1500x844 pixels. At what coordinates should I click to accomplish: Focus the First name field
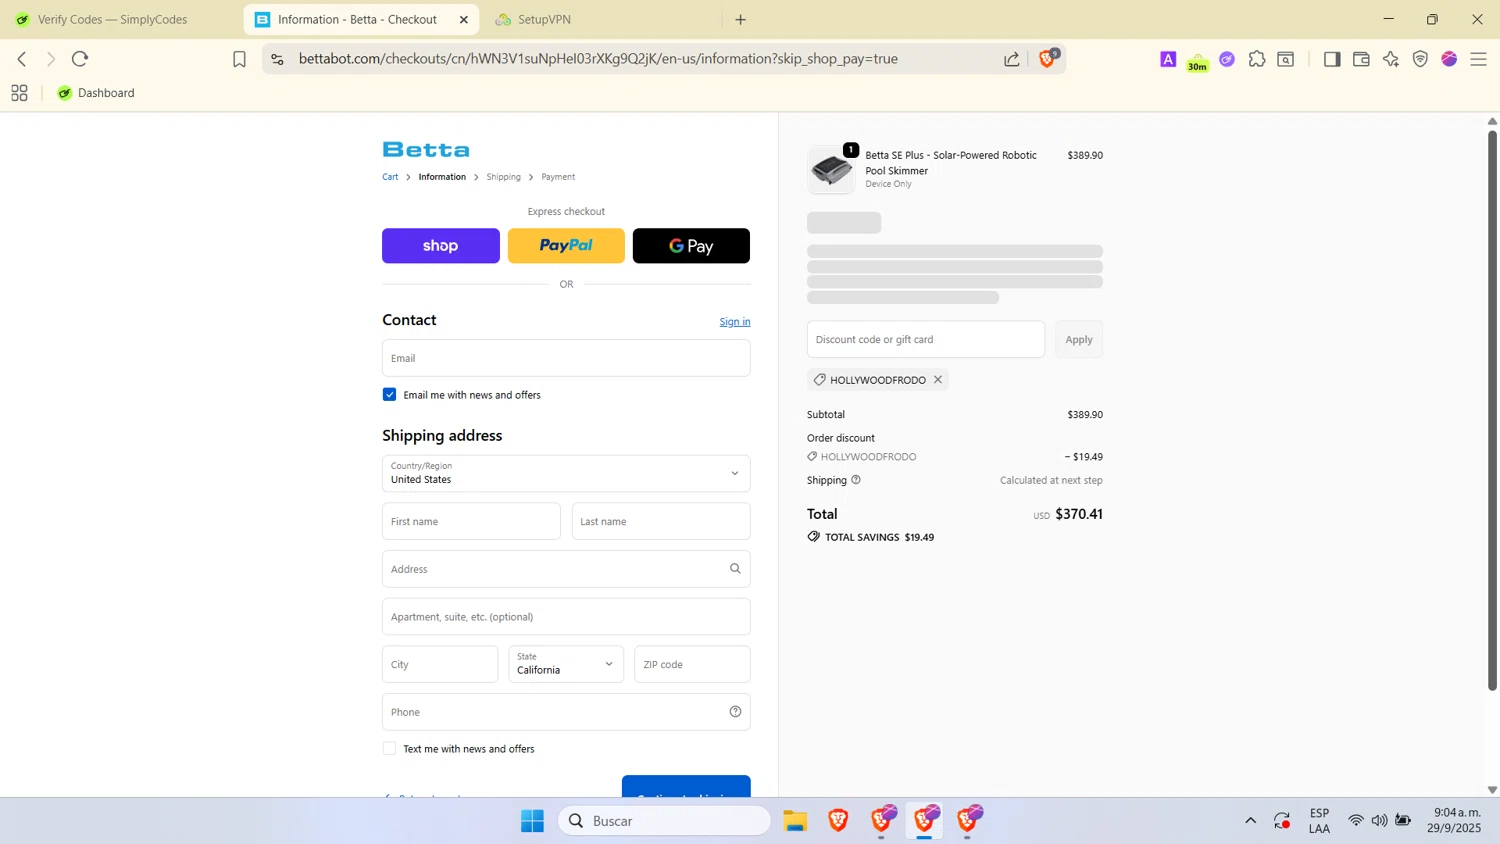(471, 521)
